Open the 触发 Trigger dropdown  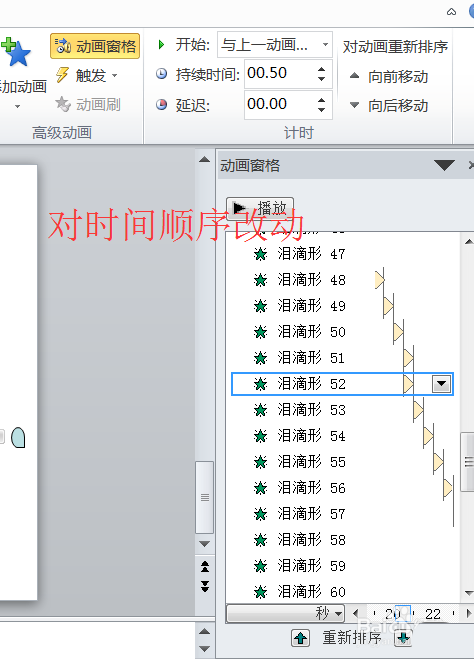(86, 76)
